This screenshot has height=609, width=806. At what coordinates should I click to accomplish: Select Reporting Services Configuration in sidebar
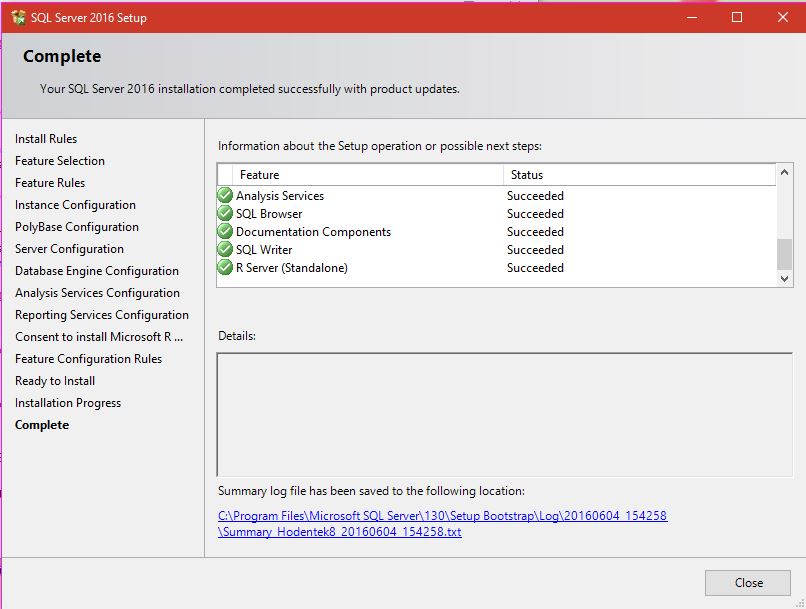click(101, 314)
